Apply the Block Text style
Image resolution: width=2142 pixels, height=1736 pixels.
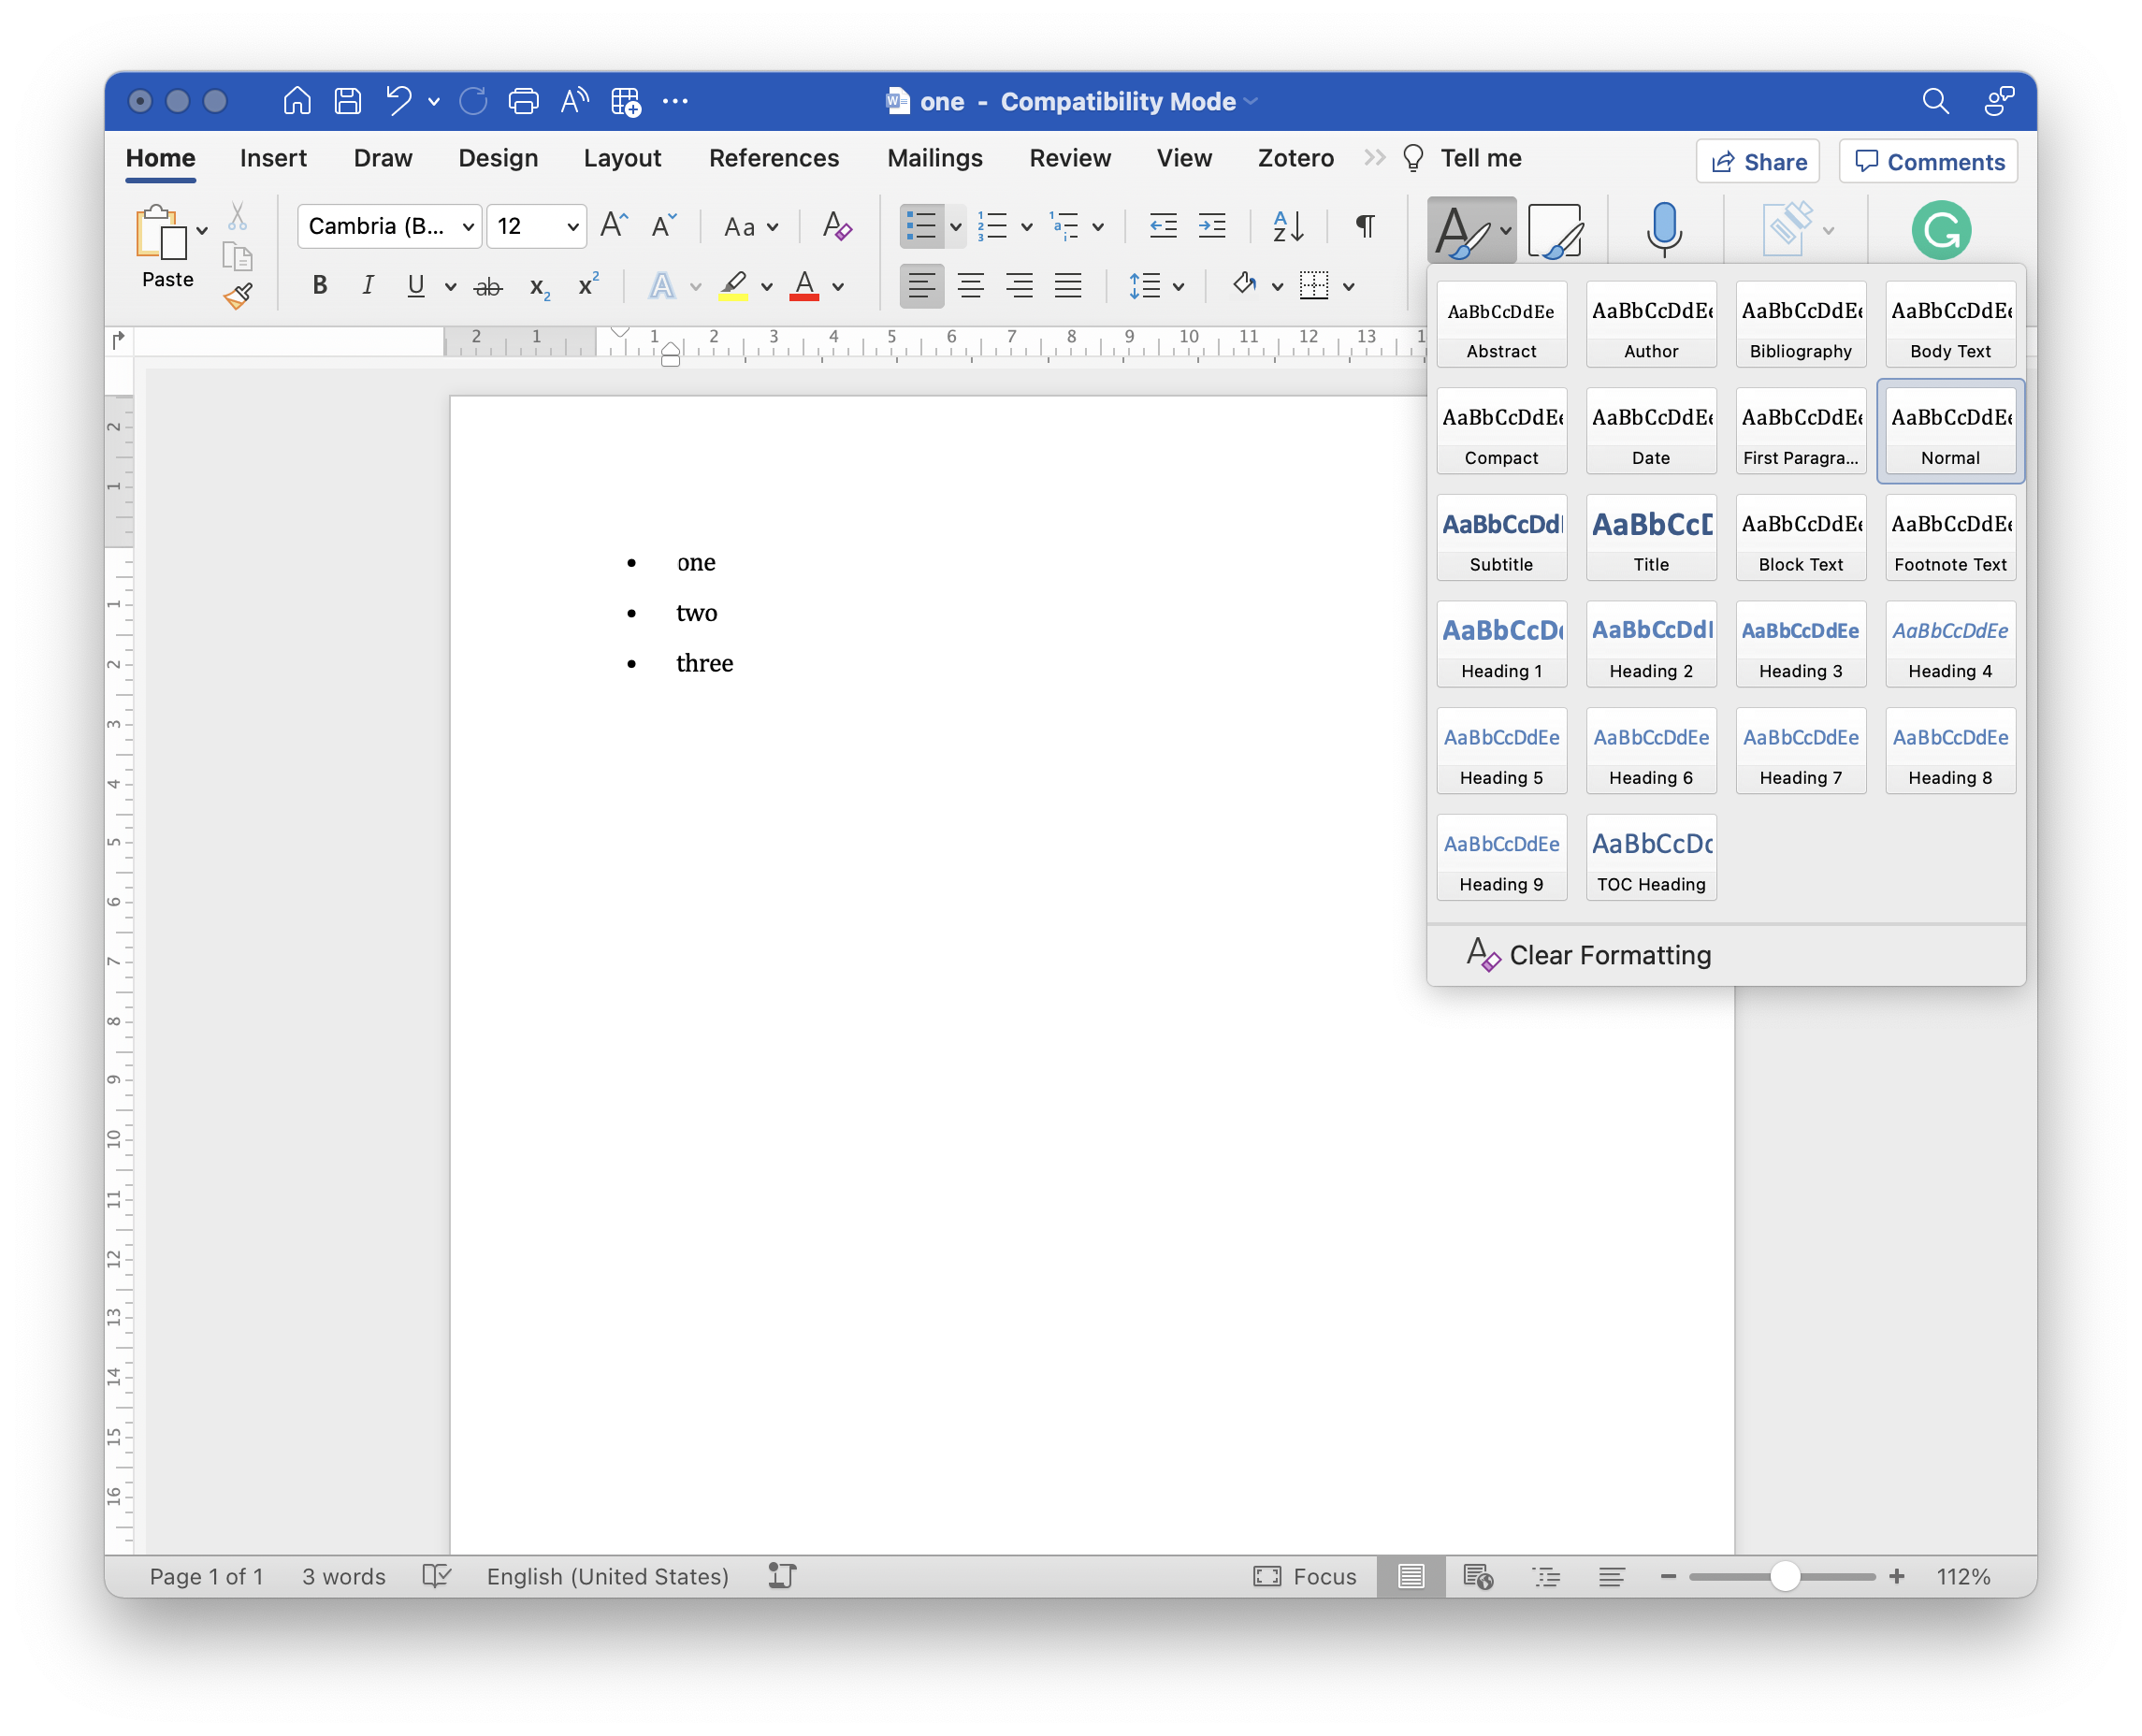click(1800, 537)
